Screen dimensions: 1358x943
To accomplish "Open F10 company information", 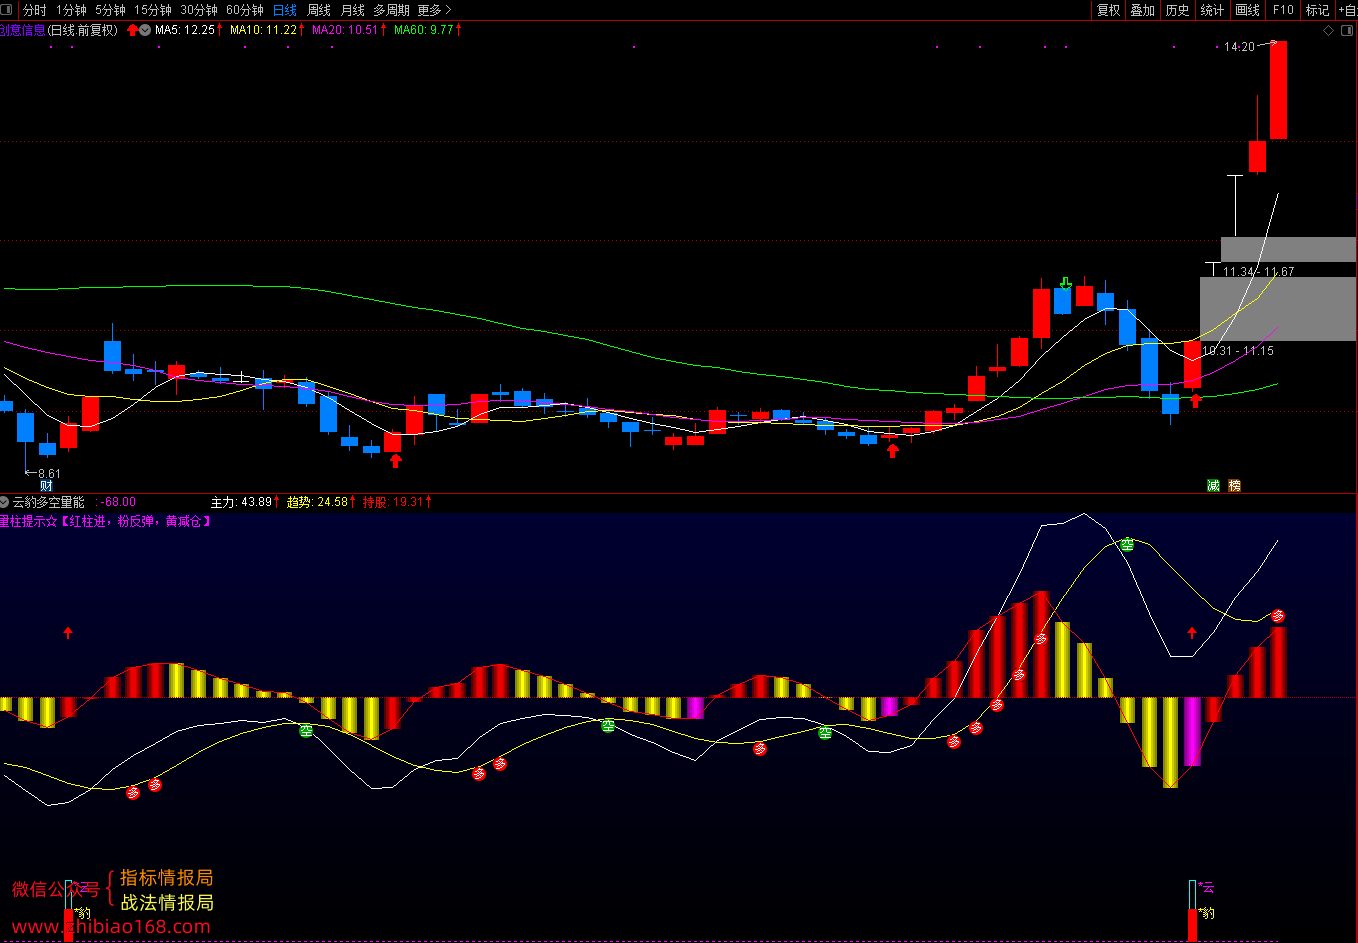I will 1282,10.
